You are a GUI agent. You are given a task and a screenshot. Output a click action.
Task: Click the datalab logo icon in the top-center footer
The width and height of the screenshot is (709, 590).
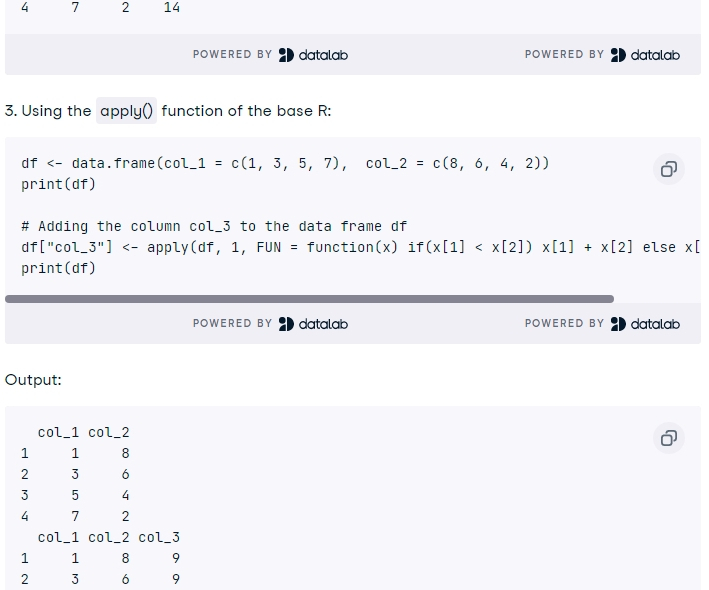[x=286, y=55]
